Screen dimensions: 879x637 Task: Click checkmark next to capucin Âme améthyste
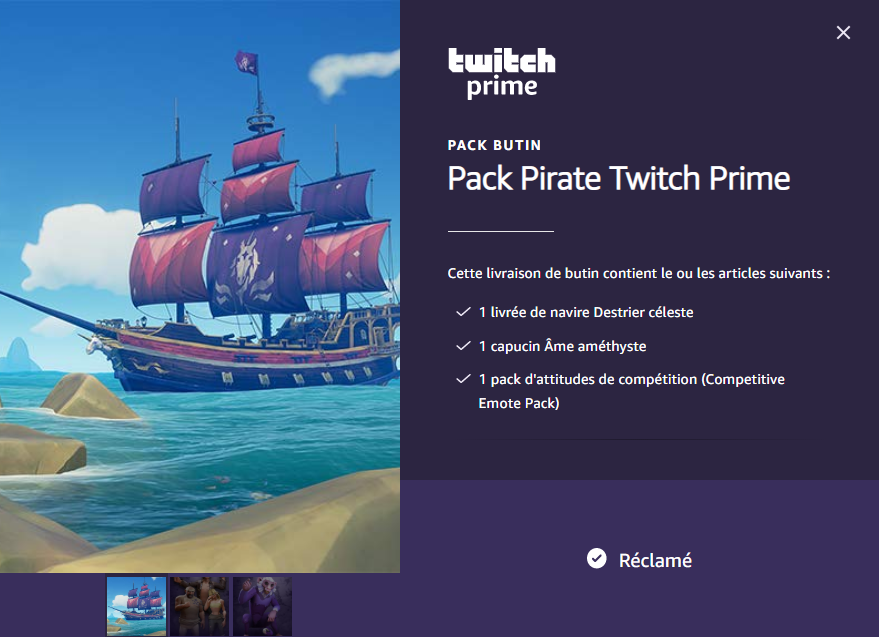pos(463,346)
